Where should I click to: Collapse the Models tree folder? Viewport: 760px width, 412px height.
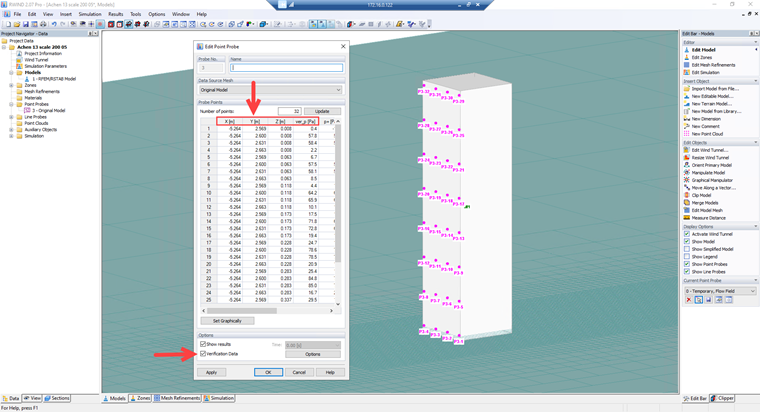[x=11, y=73]
